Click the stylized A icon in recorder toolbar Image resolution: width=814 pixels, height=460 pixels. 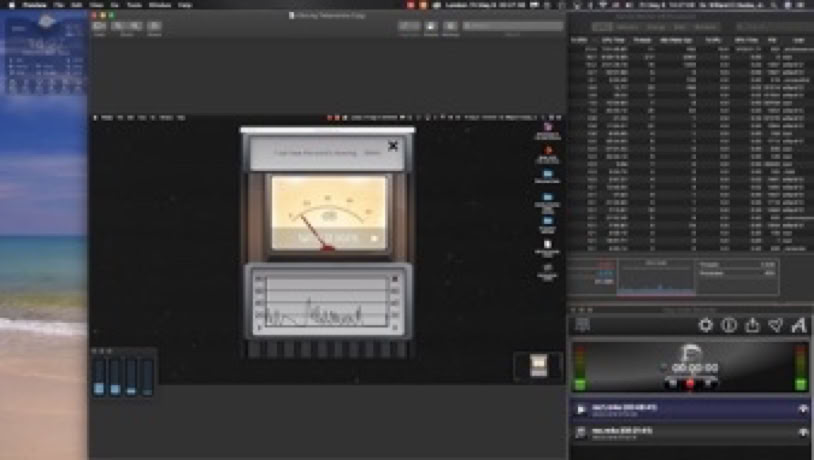798,325
